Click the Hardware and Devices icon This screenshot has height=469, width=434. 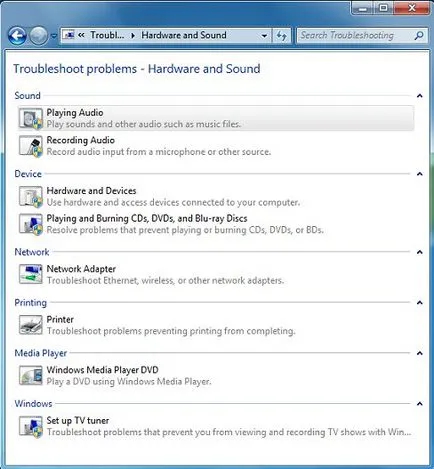point(31,196)
